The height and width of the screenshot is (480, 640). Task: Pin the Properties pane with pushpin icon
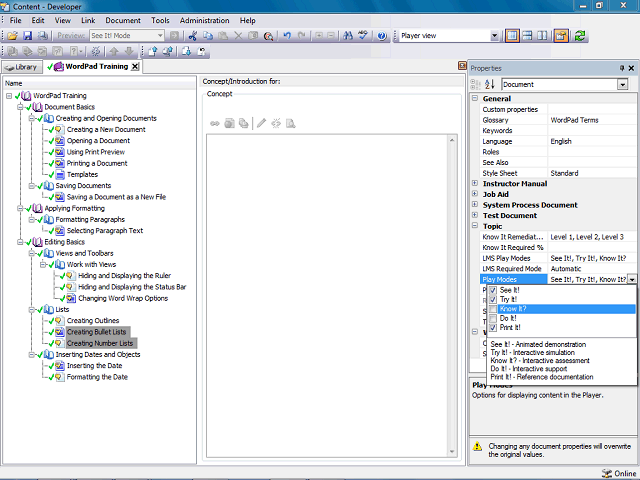(622, 68)
